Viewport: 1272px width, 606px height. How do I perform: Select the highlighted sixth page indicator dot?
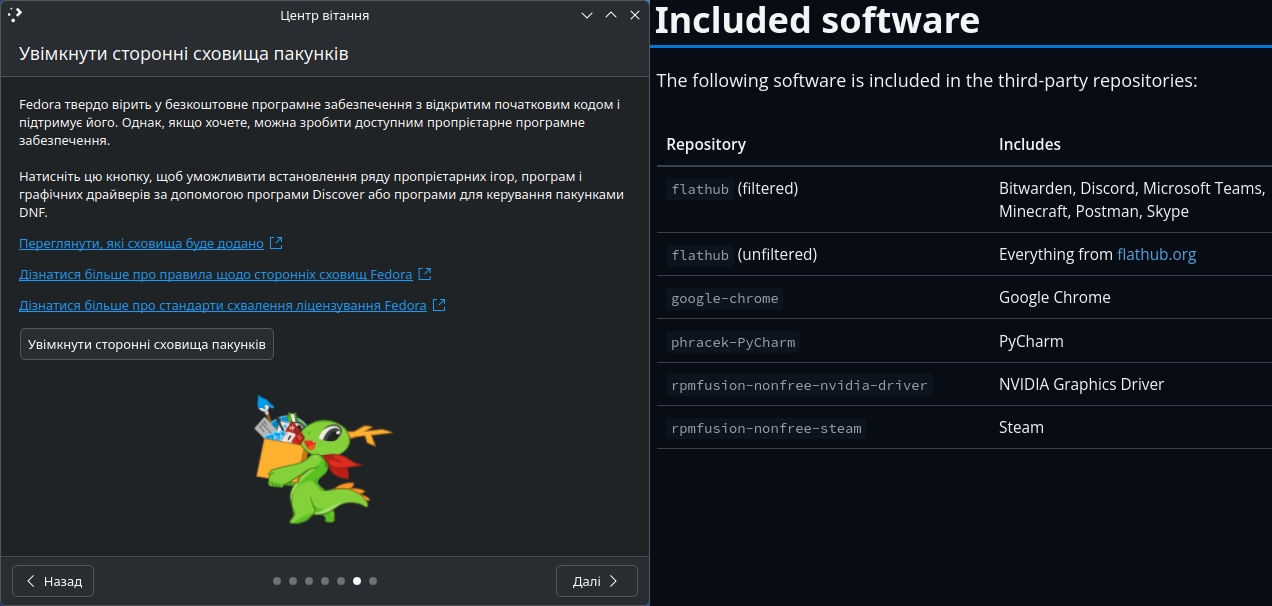pyautogui.click(x=357, y=581)
